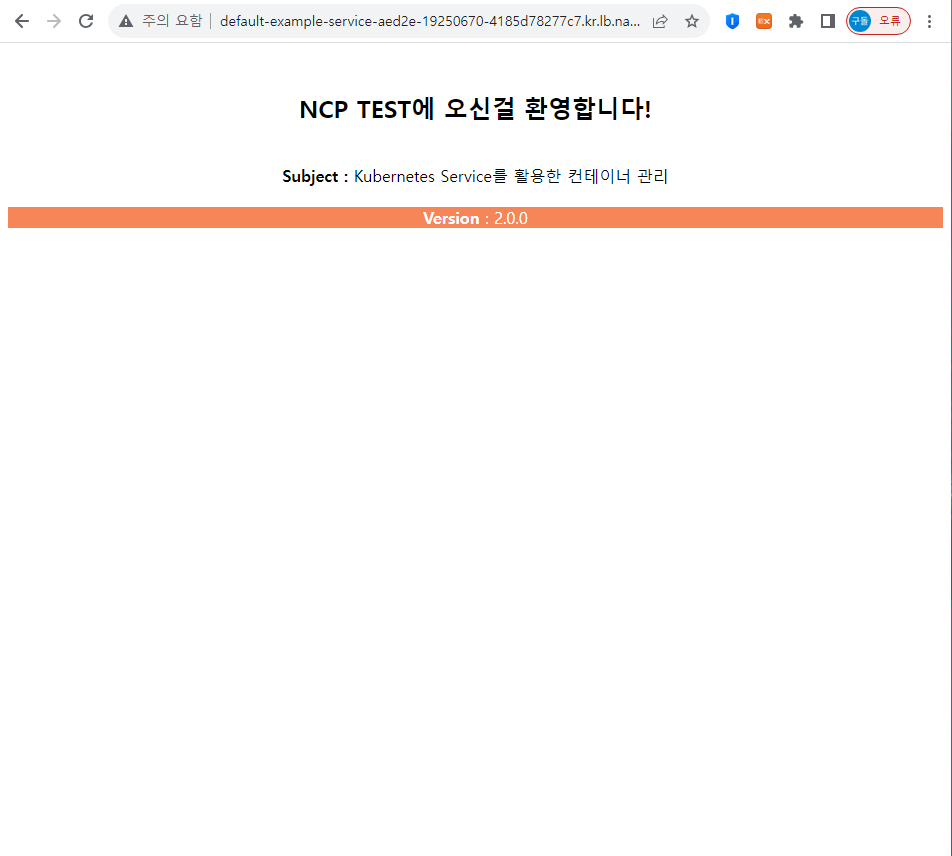
Task: Click the Version : 2.0.0 orange banner
Action: point(475,218)
